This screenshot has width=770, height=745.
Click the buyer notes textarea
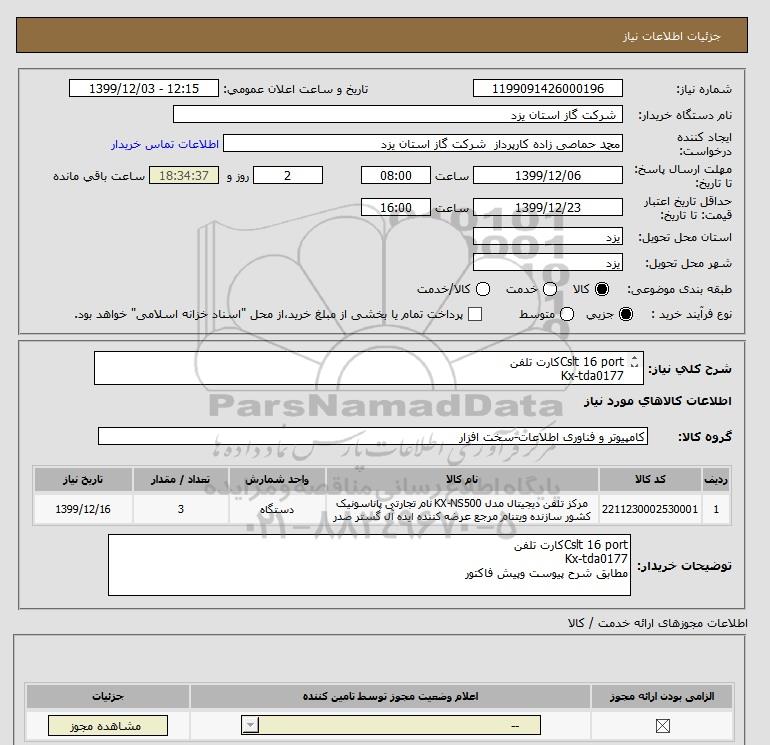[369, 565]
